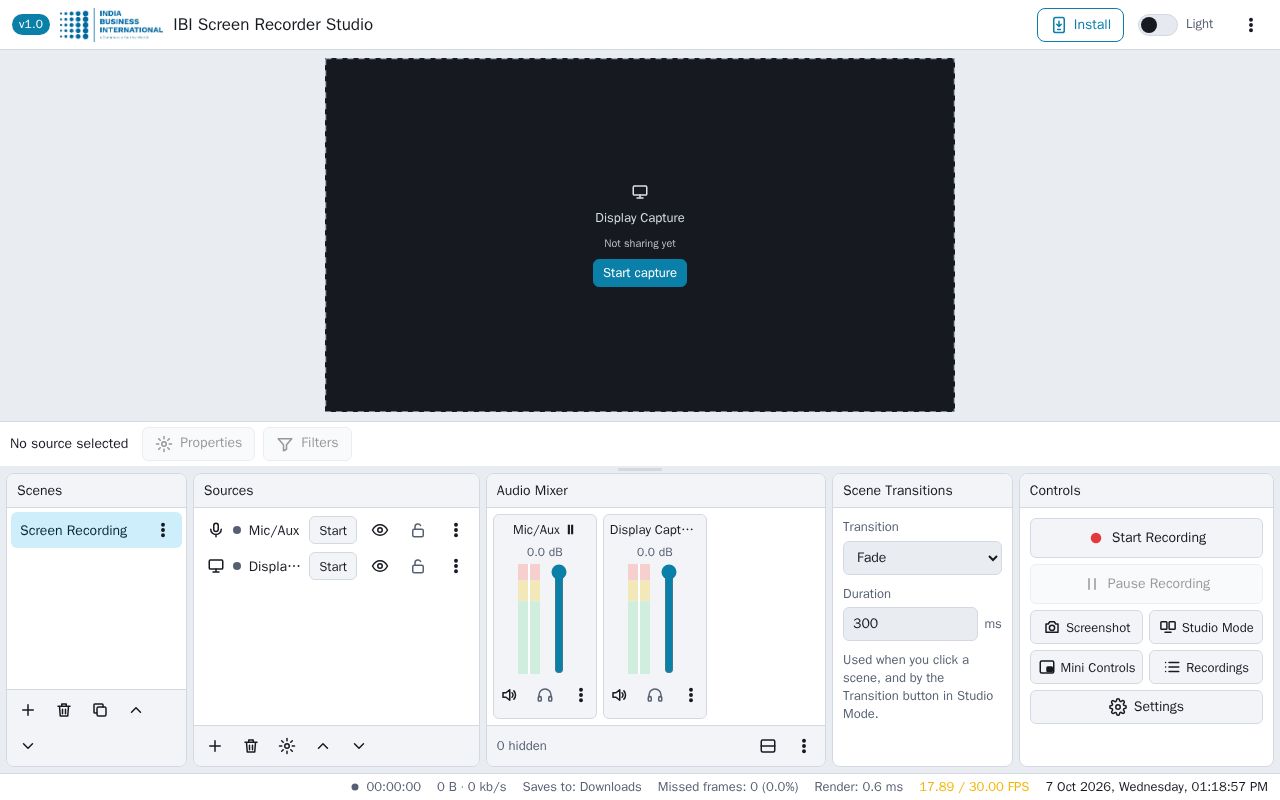Click the Display Capture mixer volume slider
1280x800 pixels.
669,619
